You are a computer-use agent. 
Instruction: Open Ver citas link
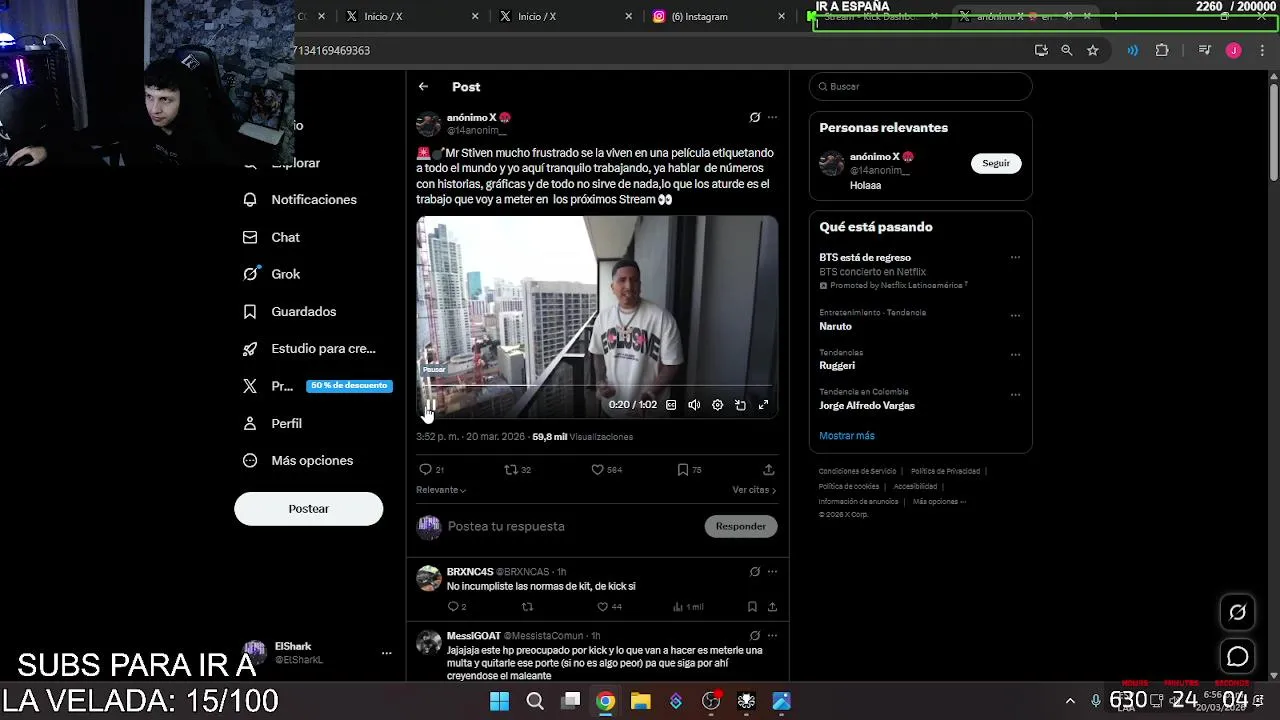[754, 490]
